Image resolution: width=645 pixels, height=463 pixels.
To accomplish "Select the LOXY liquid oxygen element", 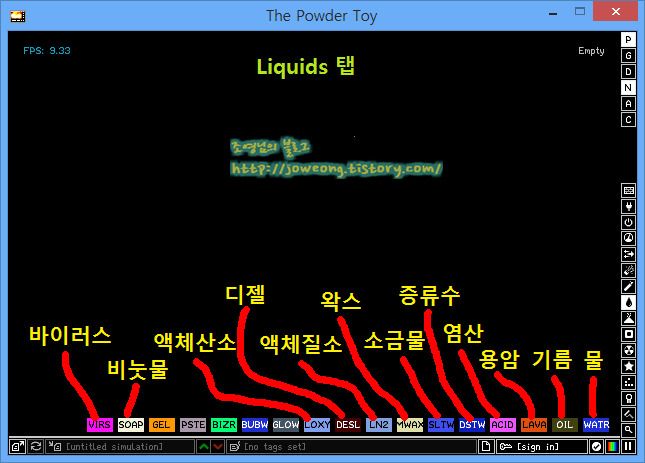I will pyautogui.click(x=317, y=424).
